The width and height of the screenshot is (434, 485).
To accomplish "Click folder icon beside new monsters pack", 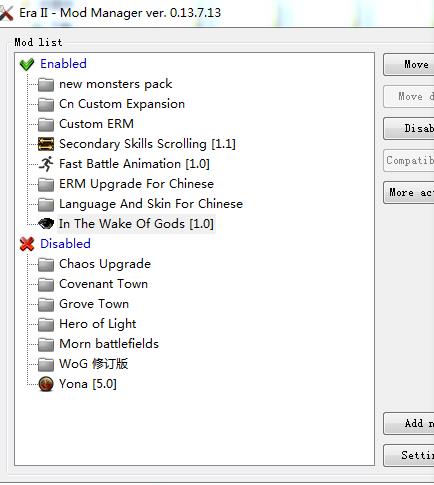I will pyautogui.click(x=46, y=84).
